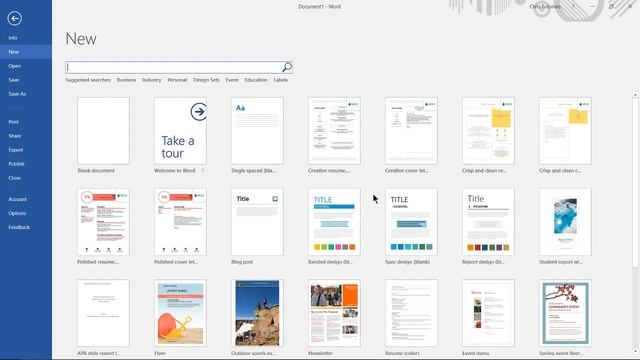Image resolution: width=640 pixels, height=360 pixels.
Task: Choose the Flyer template with beach toys
Action: coord(180,313)
